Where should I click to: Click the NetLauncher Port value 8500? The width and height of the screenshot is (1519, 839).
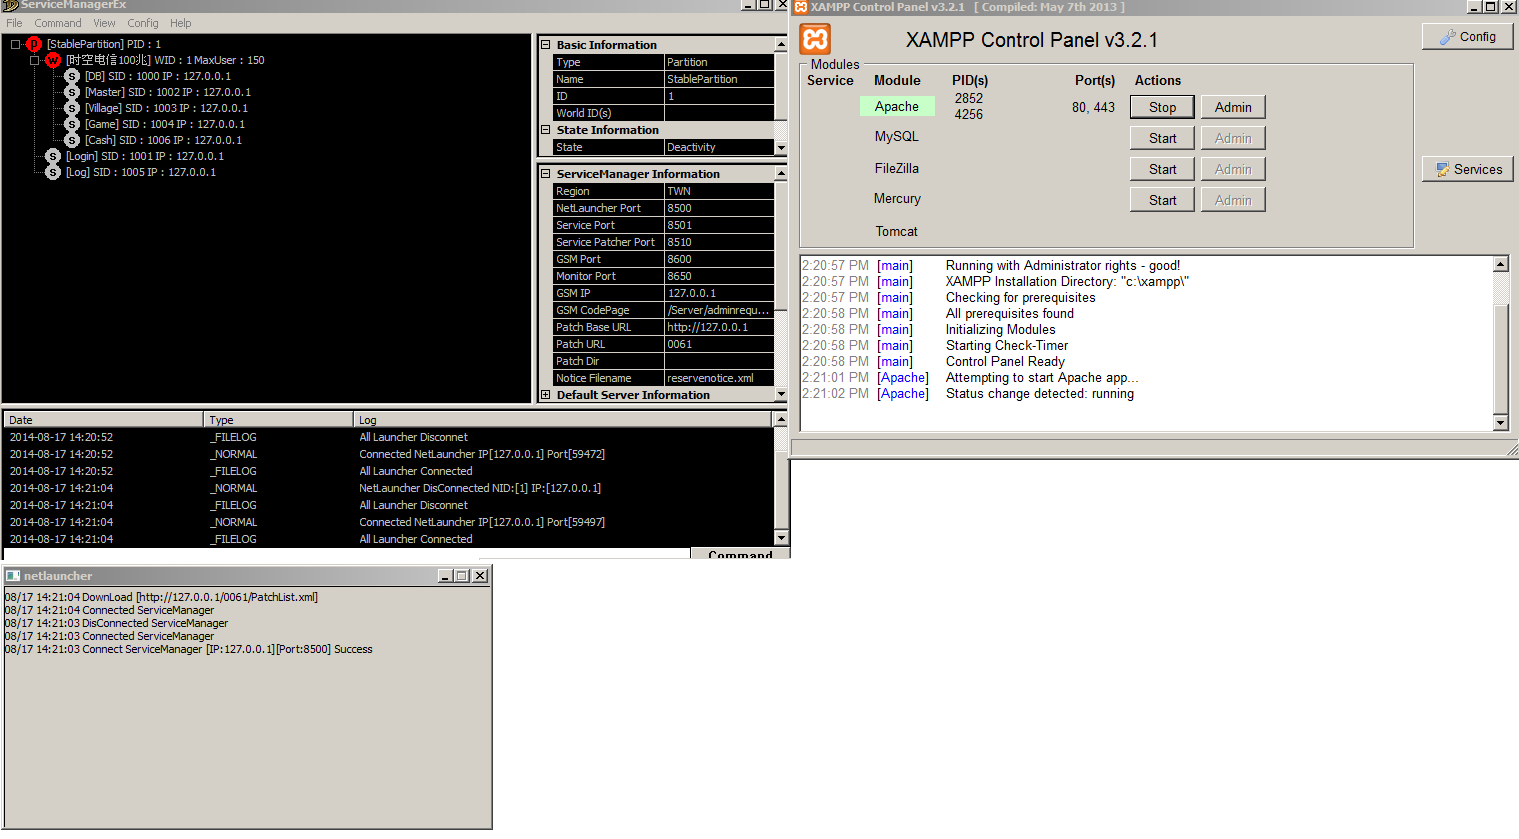(x=719, y=208)
